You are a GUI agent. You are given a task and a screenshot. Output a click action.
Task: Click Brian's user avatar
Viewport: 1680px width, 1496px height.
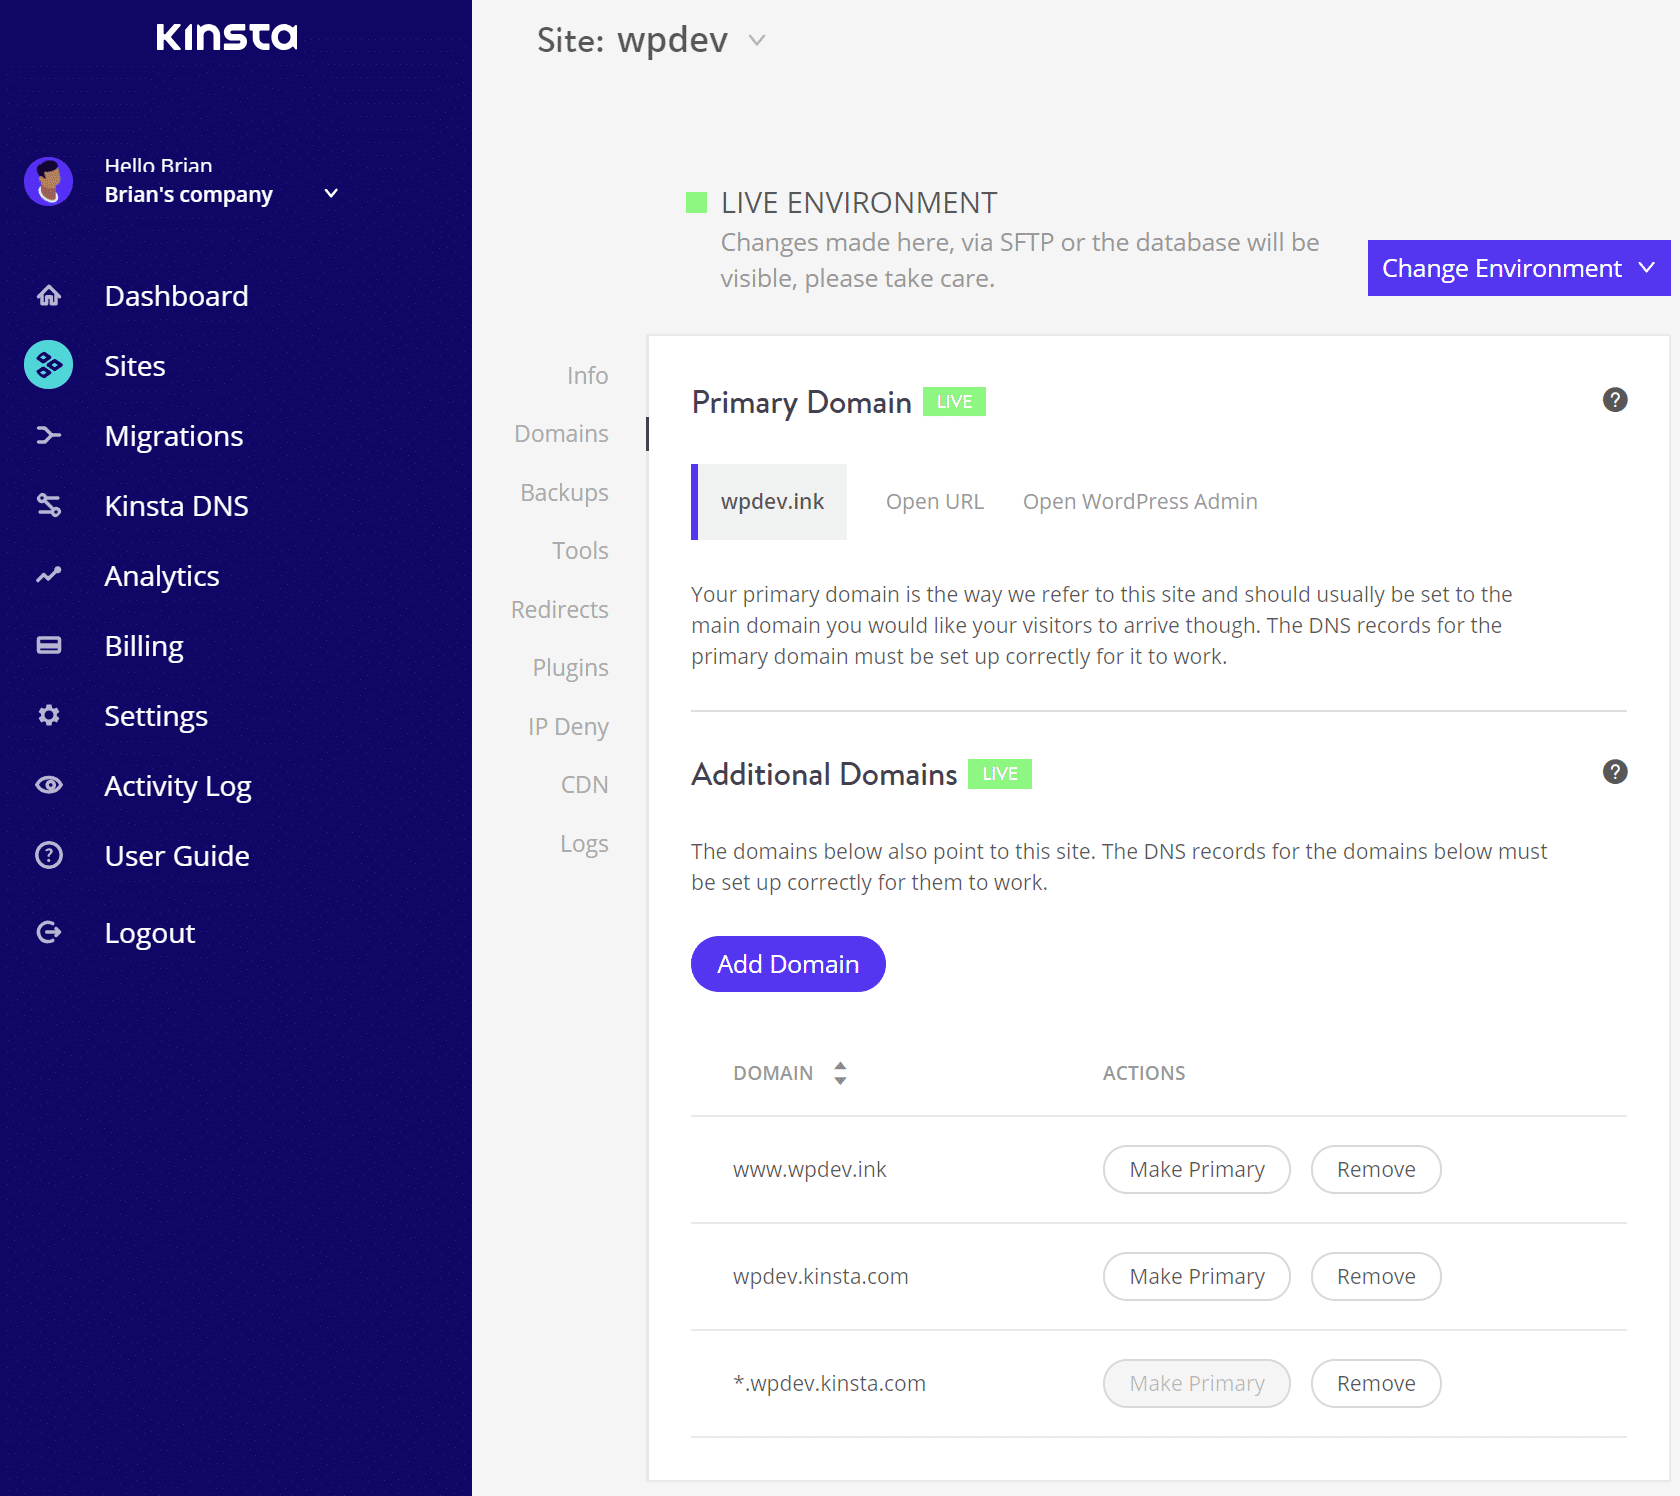(48, 181)
